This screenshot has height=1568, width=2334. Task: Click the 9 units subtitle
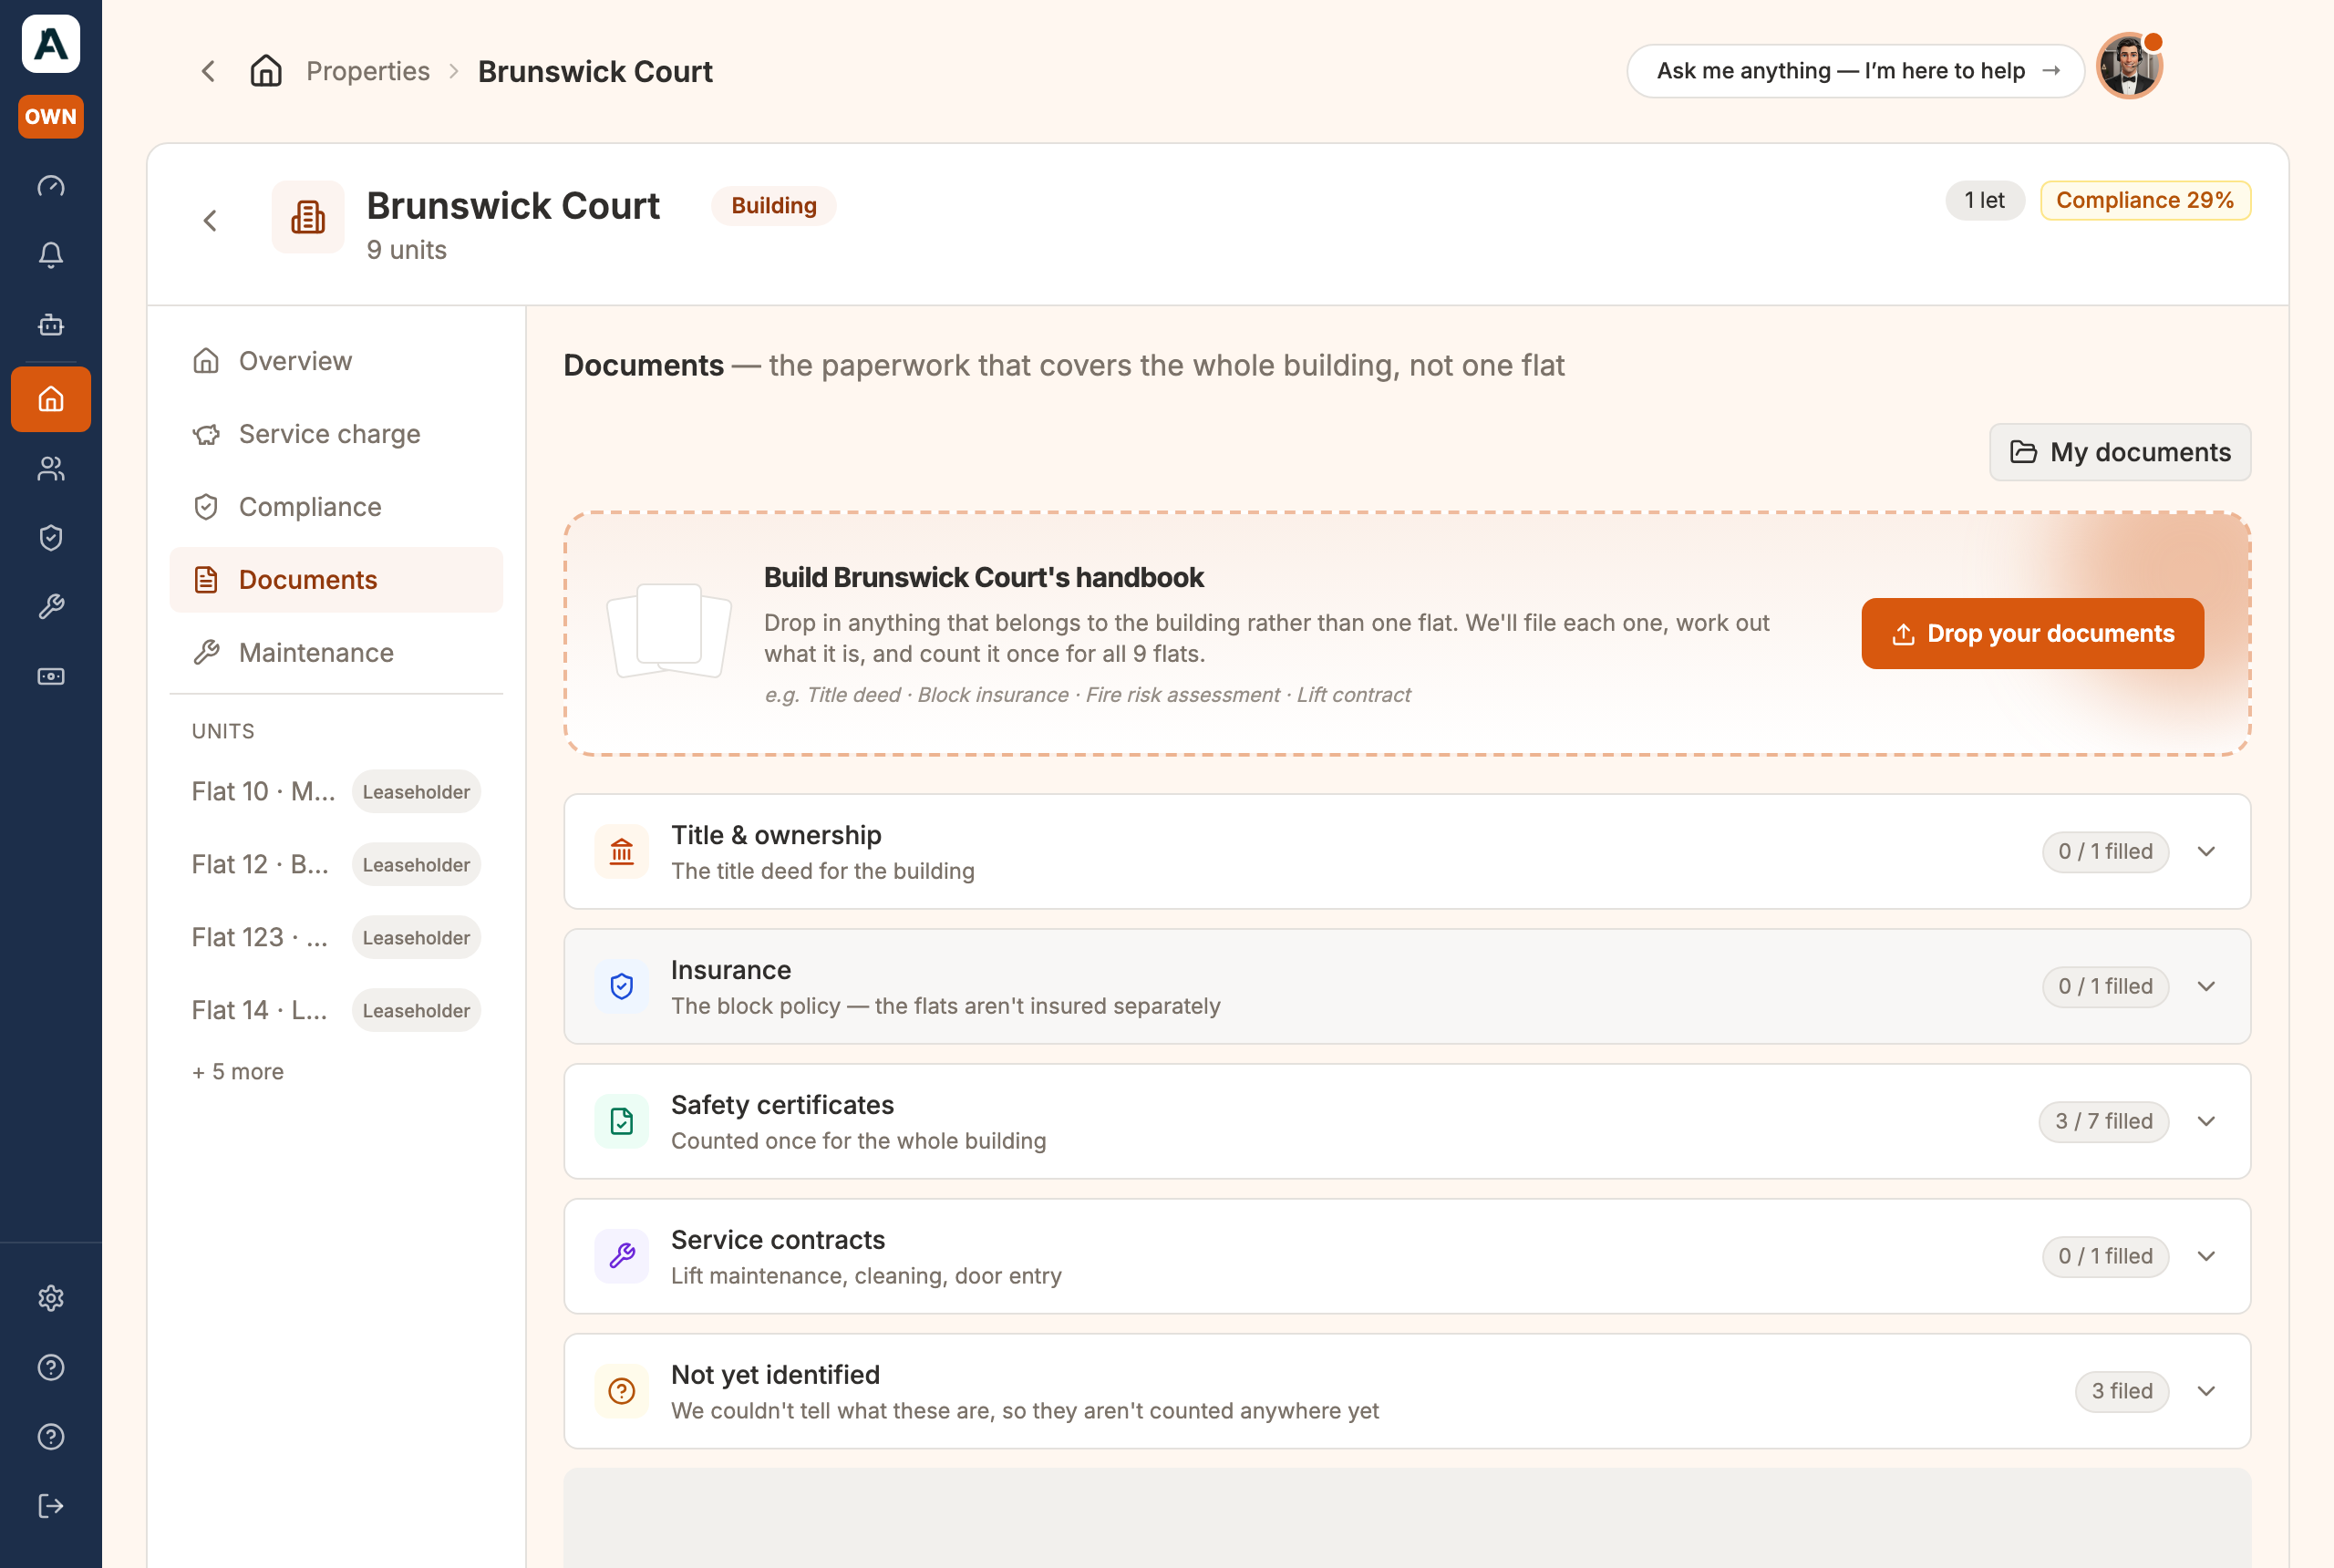(406, 250)
